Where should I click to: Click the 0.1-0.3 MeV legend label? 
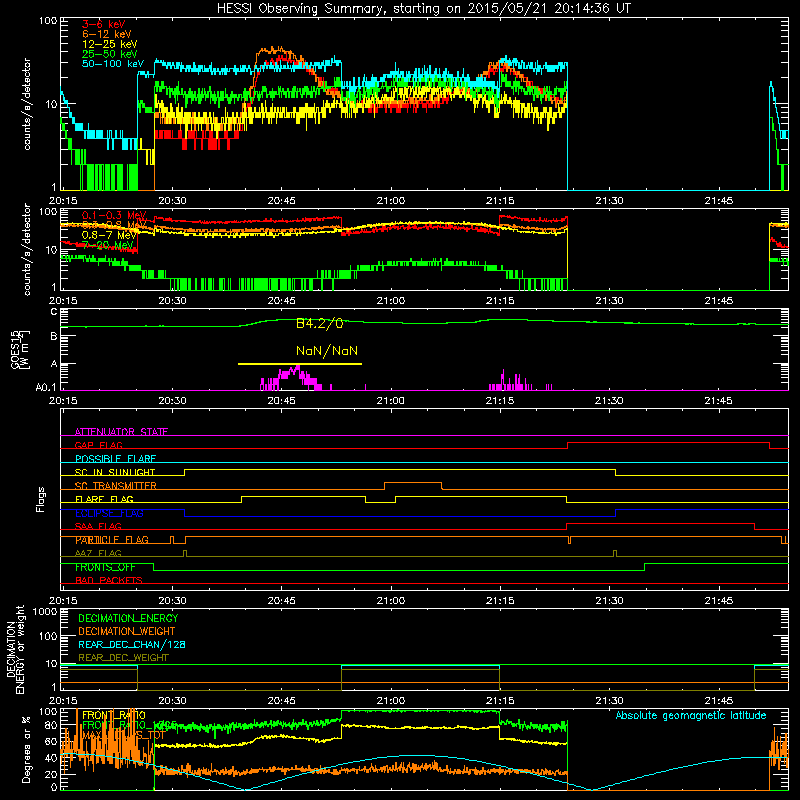click(114, 215)
